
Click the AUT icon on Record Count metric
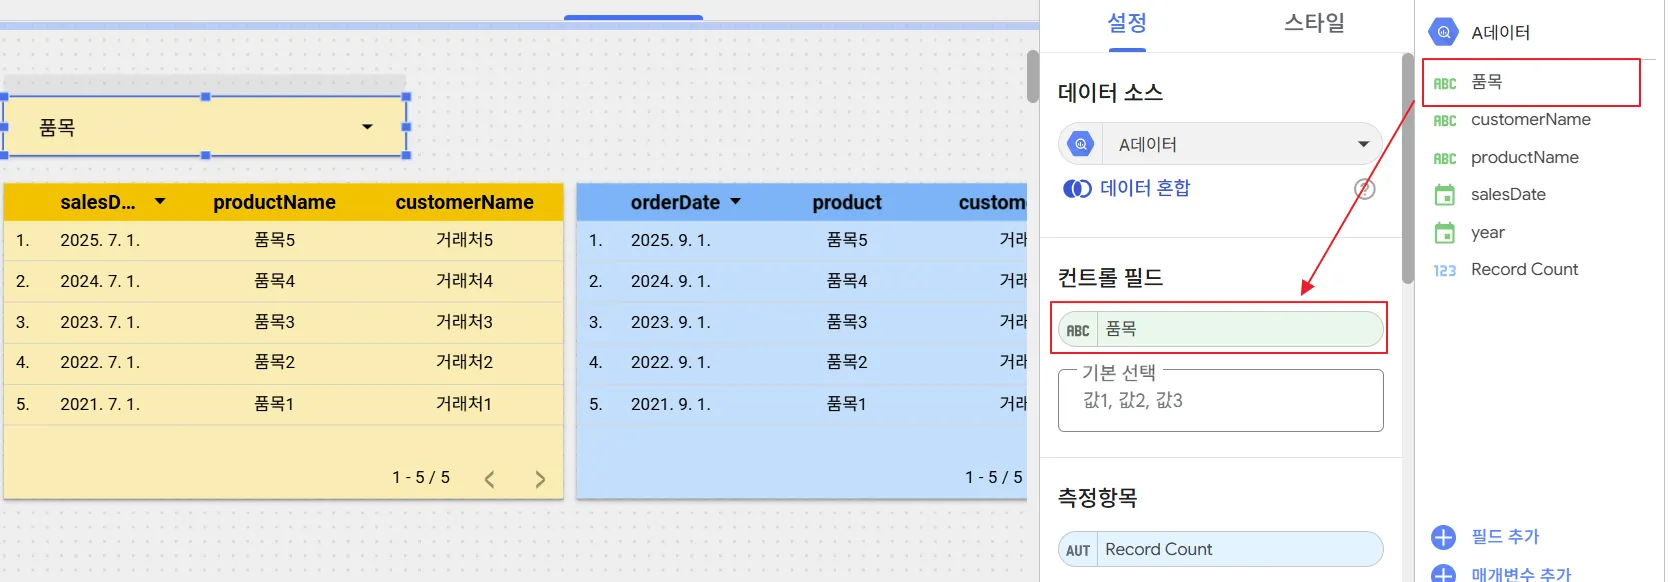1078,550
